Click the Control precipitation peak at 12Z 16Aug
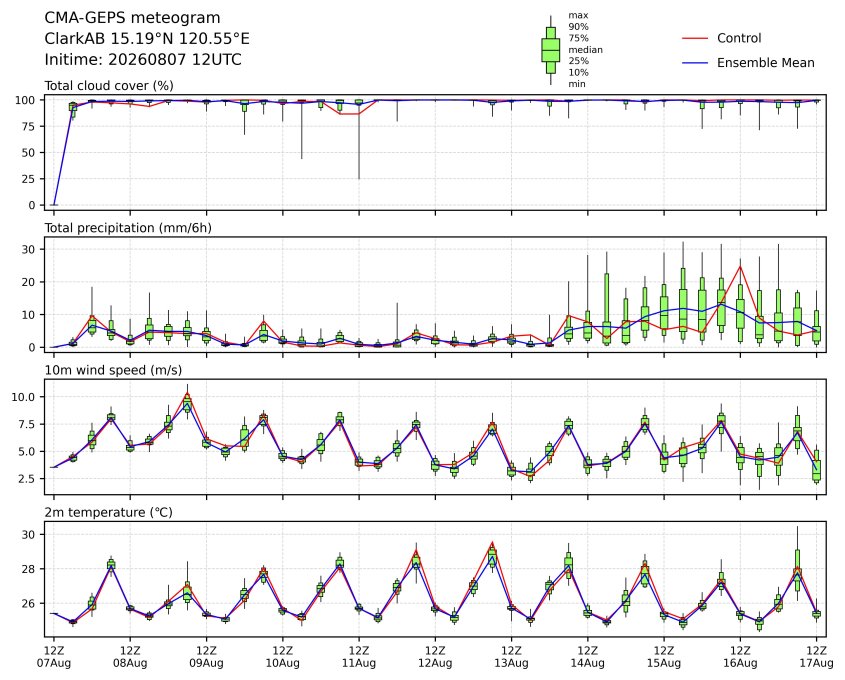The image size is (845, 680). coord(740,266)
